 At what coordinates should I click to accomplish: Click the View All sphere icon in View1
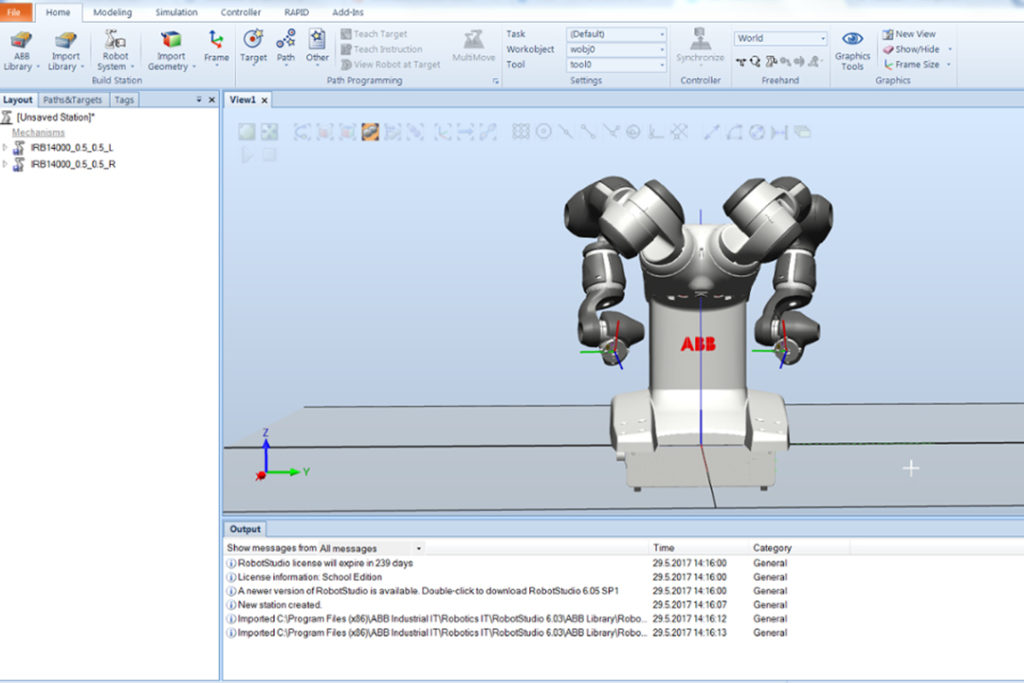tap(247, 132)
